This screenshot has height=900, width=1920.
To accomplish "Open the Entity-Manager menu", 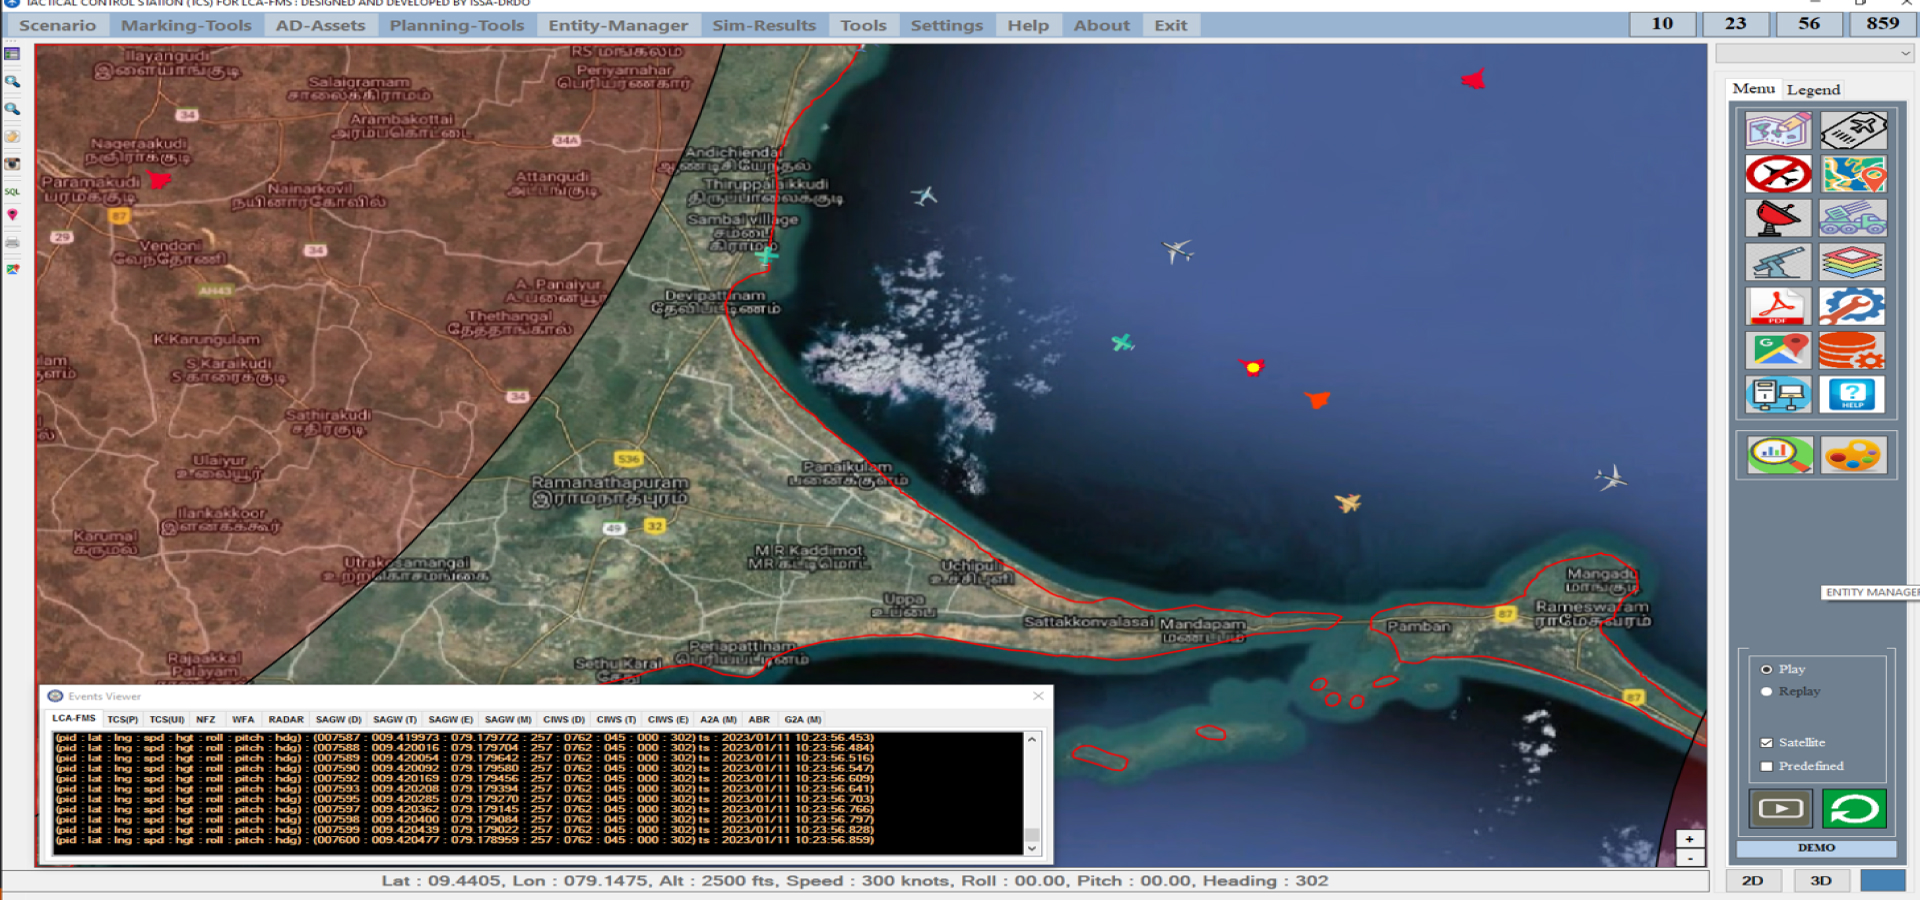I will coord(618,25).
